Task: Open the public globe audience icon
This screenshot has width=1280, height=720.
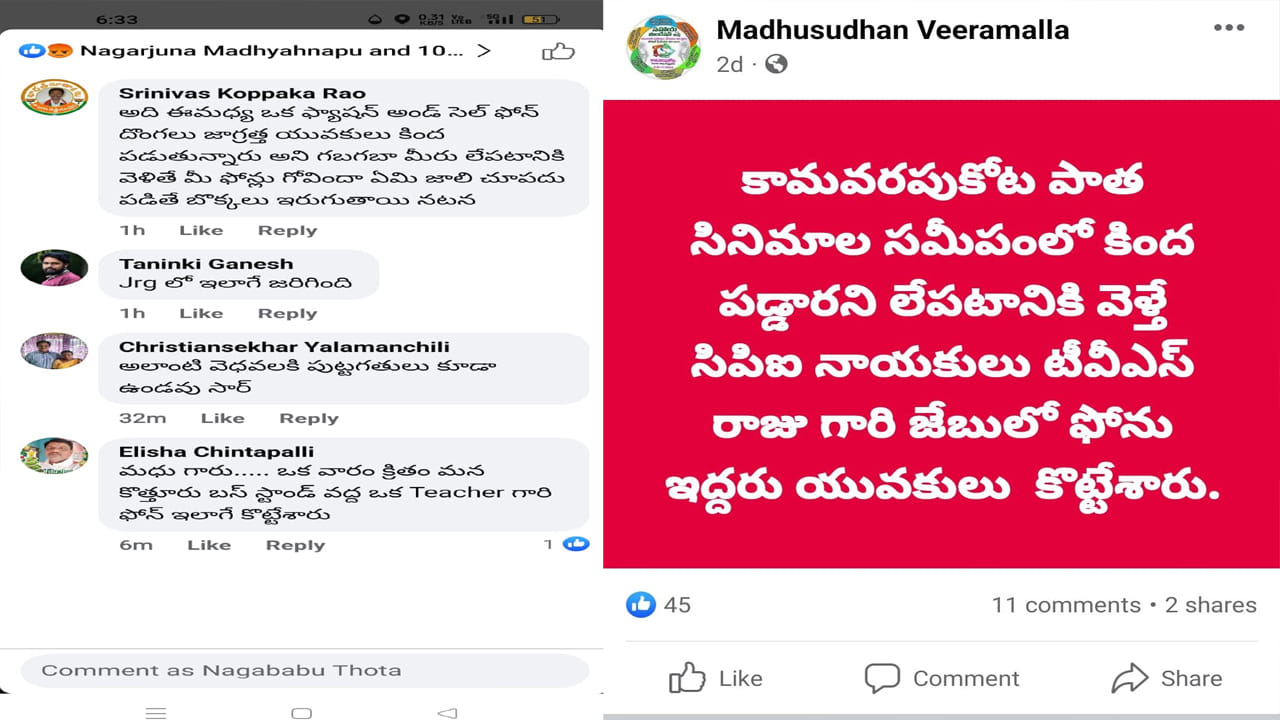Action: [776, 64]
